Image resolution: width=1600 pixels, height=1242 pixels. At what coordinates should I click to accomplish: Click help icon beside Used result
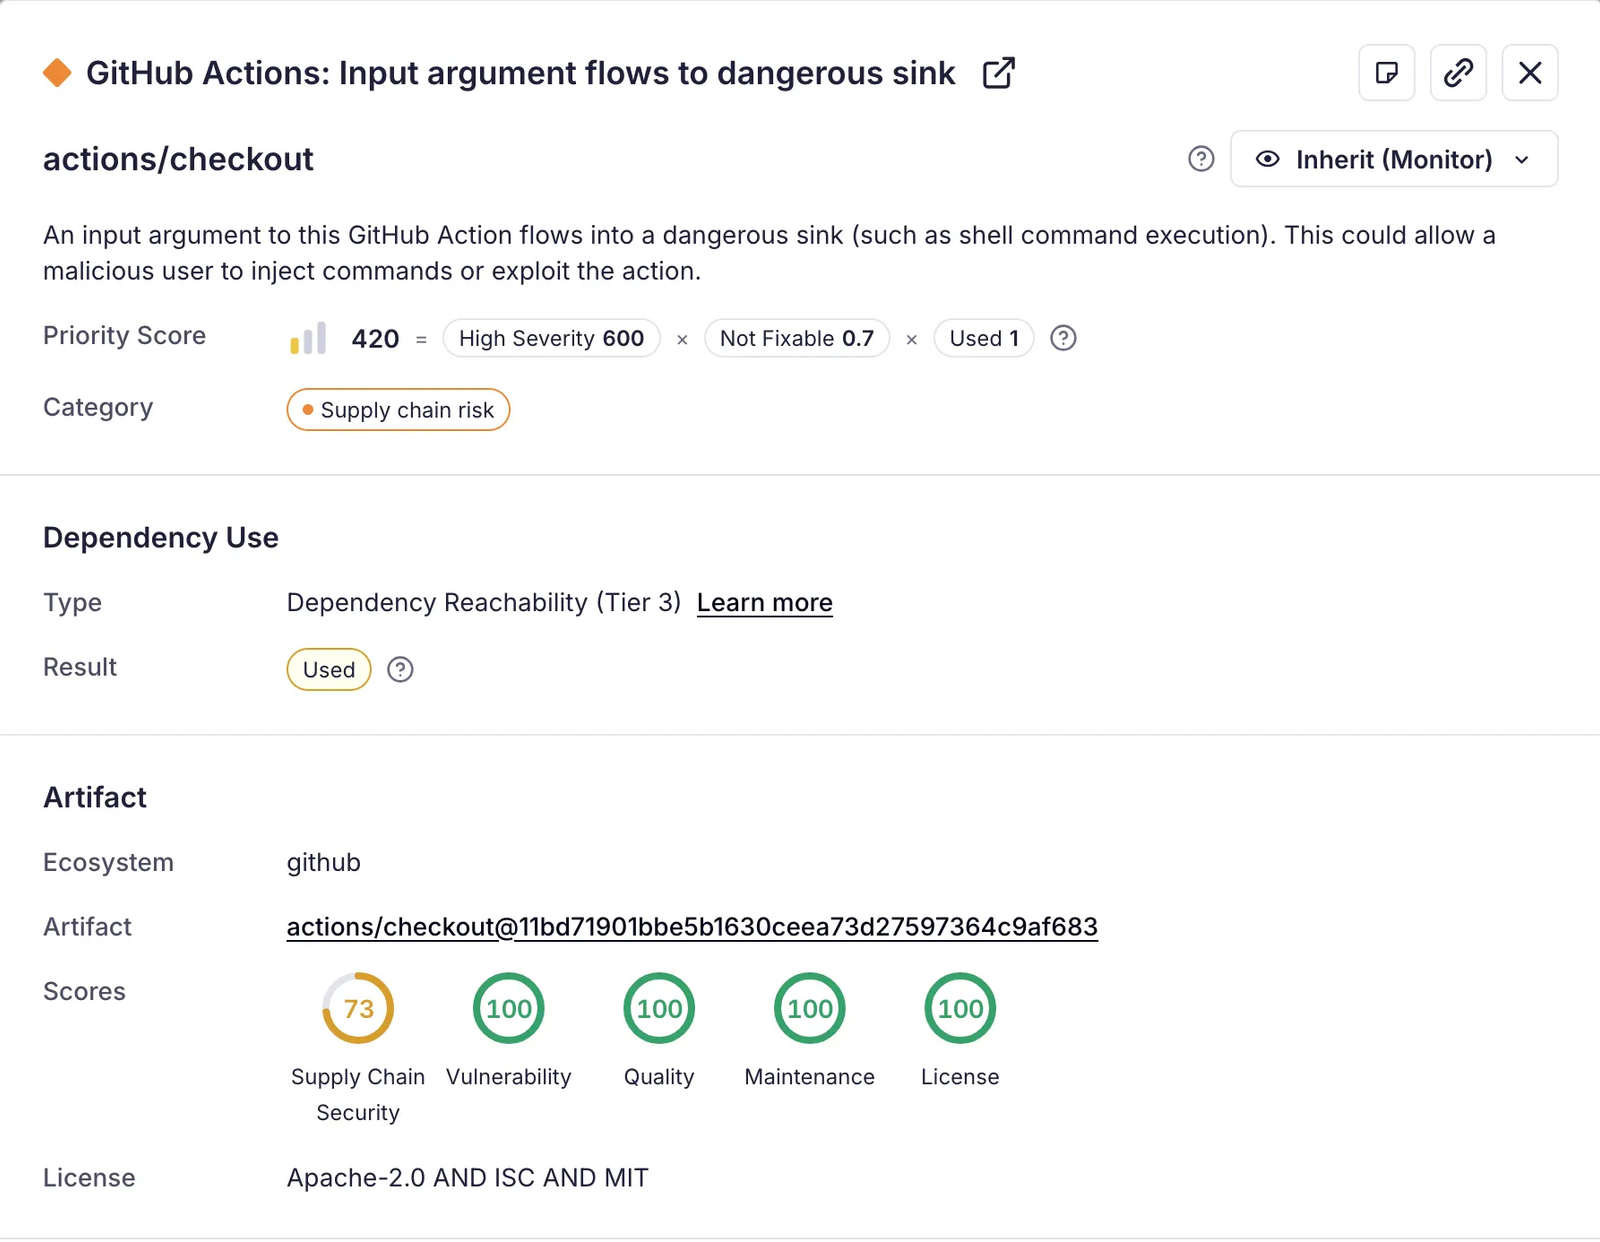(400, 670)
